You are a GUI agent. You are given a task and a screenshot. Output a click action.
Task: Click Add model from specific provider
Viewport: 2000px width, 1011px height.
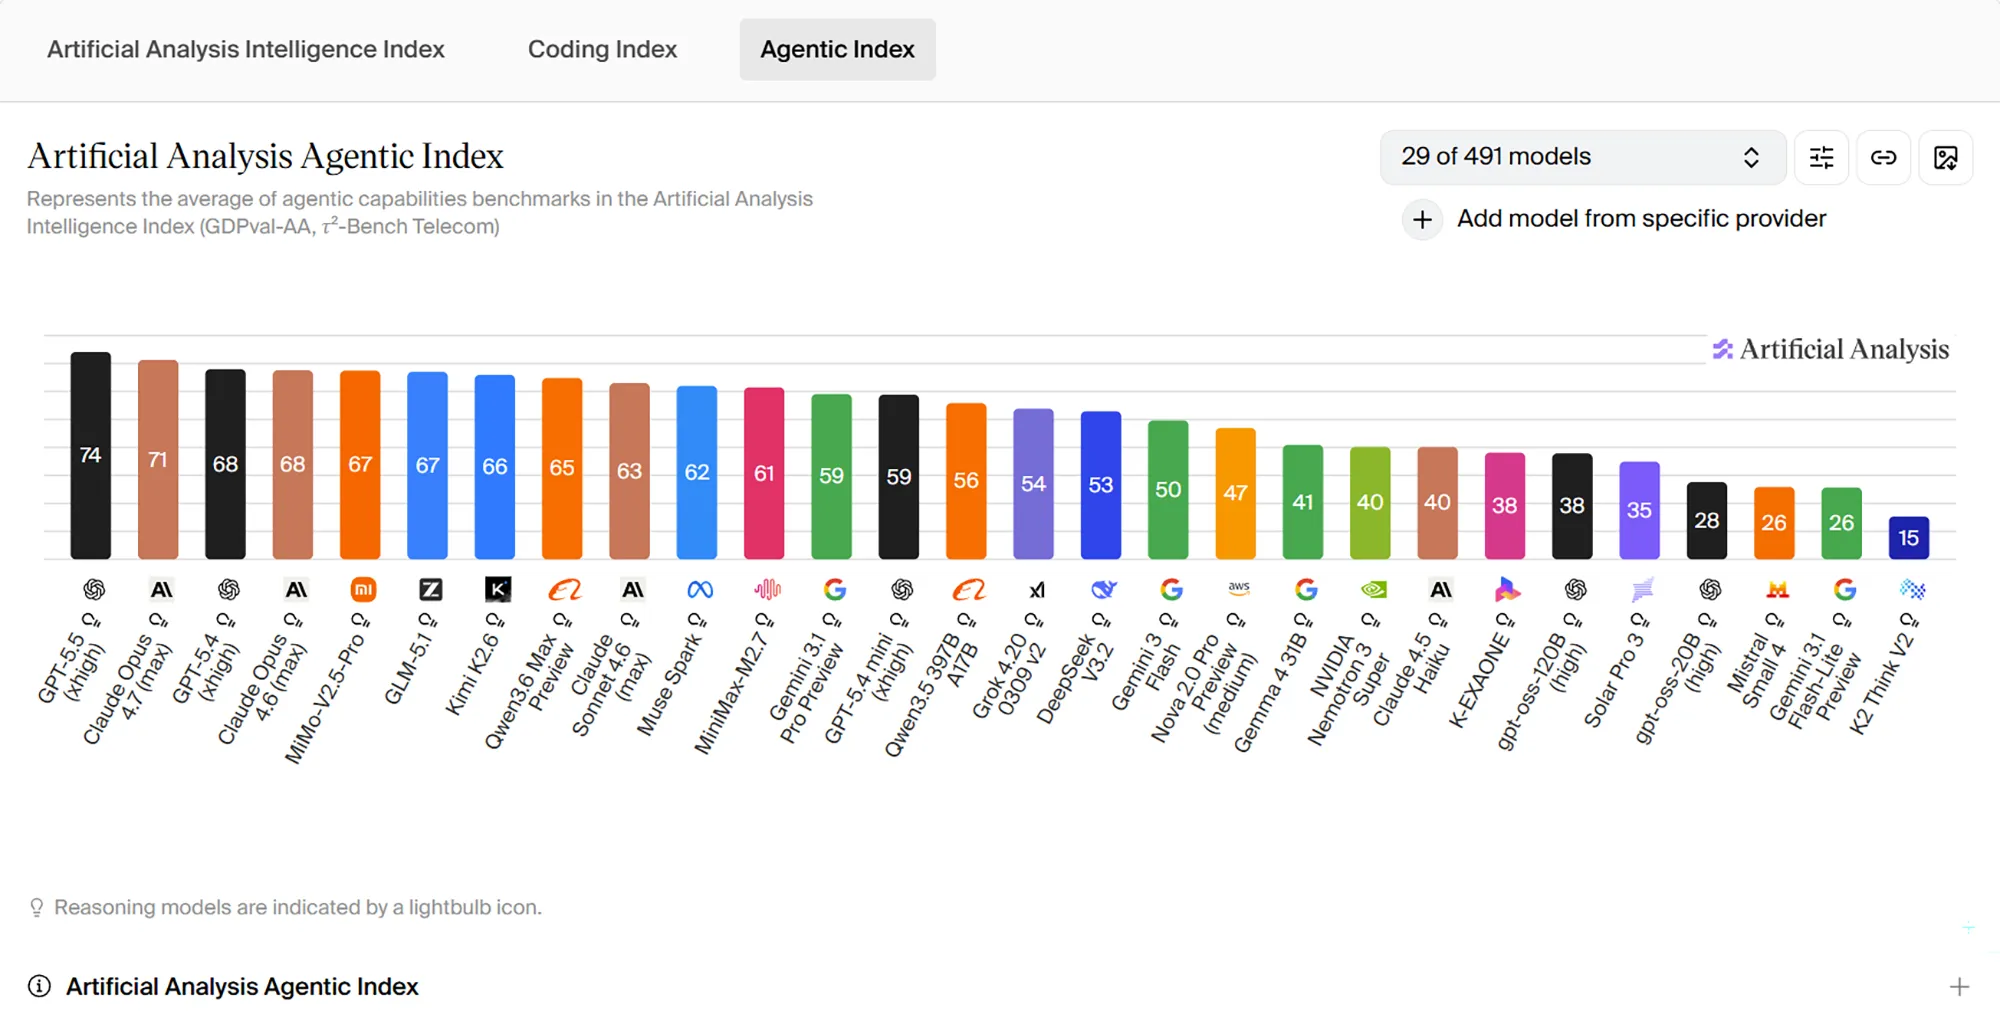pyautogui.click(x=1641, y=219)
